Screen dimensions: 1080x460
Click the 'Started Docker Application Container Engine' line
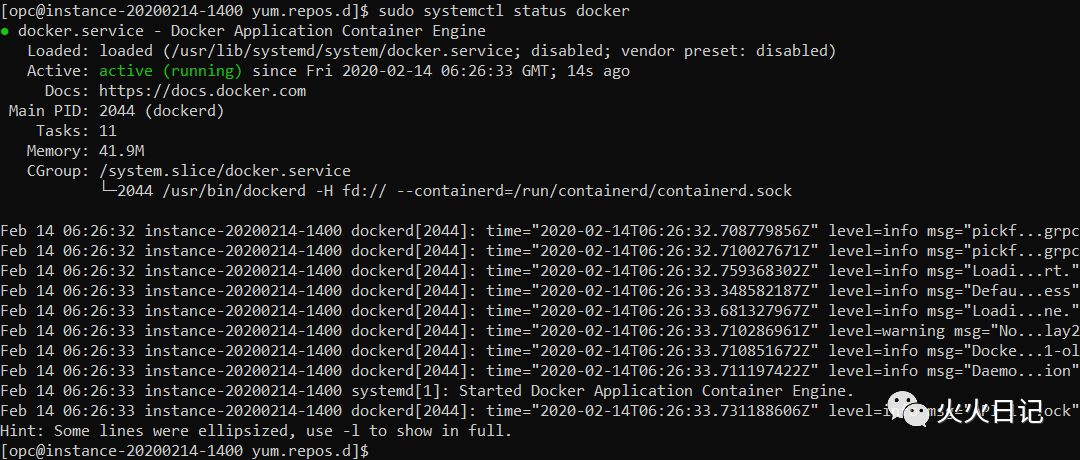pyautogui.click(x=656, y=391)
